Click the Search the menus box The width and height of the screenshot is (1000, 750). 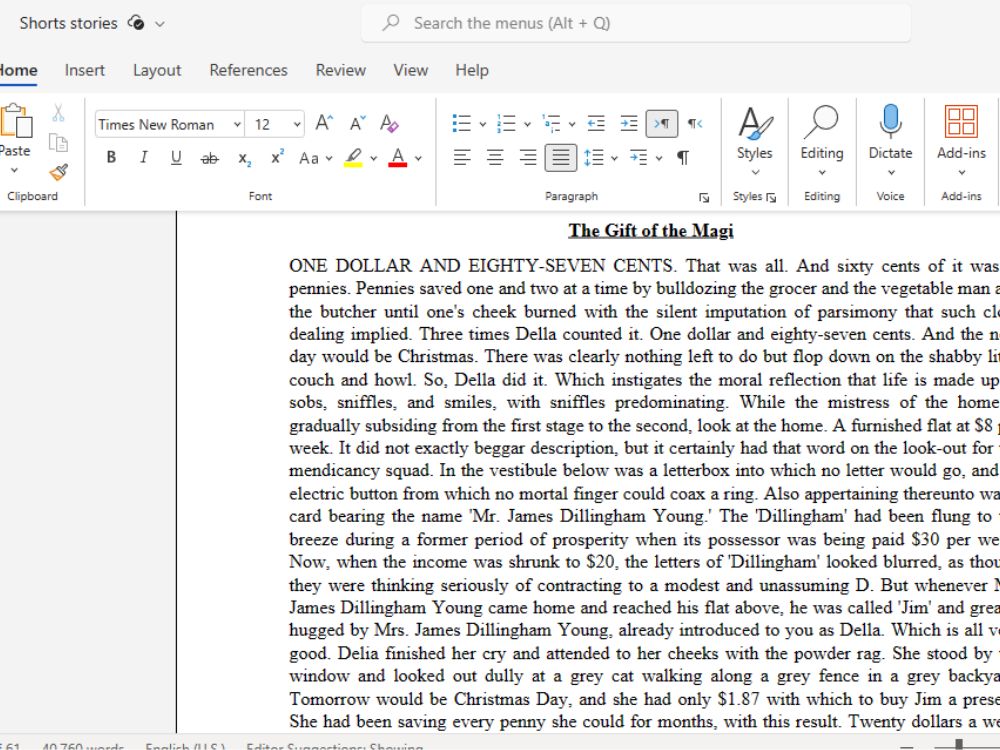click(x=636, y=24)
